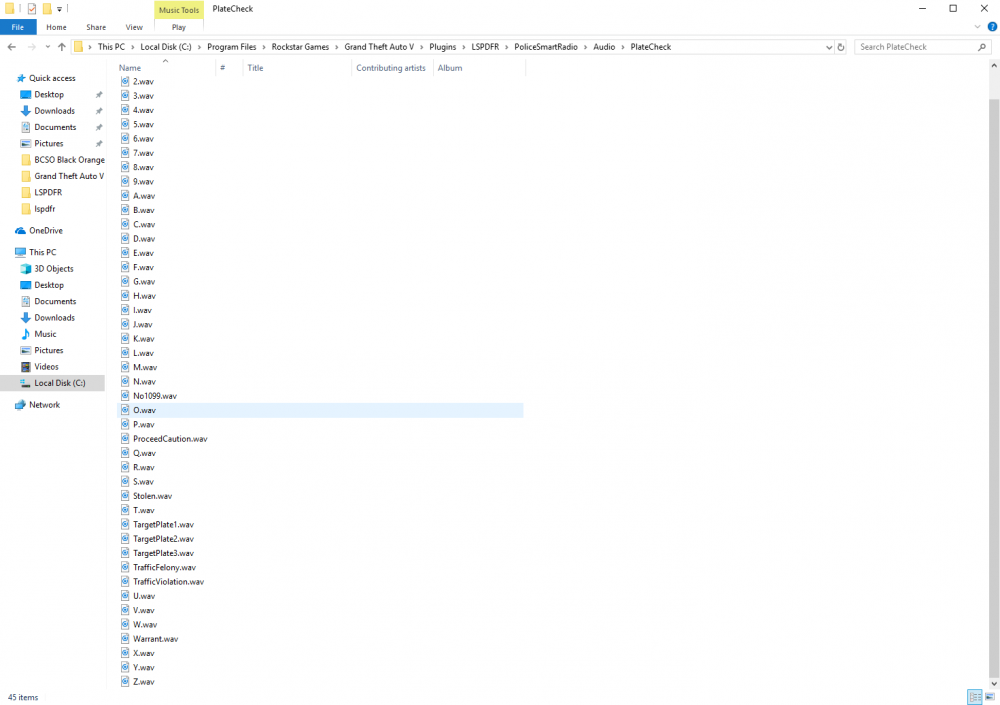The width and height of the screenshot is (1000, 705).
Task: Click the vertical scrollbar down arrow
Action: pyautogui.click(x=994, y=683)
